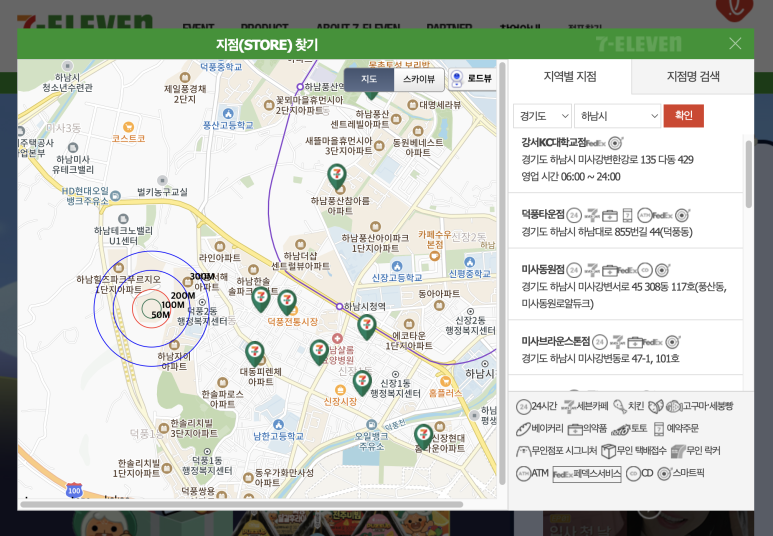Click the 7-Eleven pin near 홈타운아파트
This screenshot has width=773, height=536.
[424, 435]
